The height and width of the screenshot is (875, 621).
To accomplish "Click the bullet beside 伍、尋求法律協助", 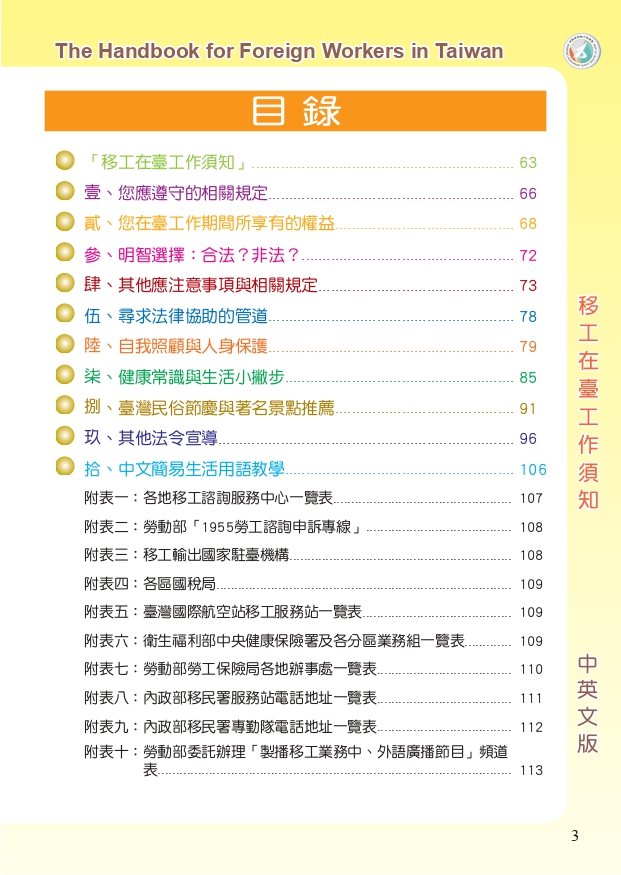I will click(65, 314).
